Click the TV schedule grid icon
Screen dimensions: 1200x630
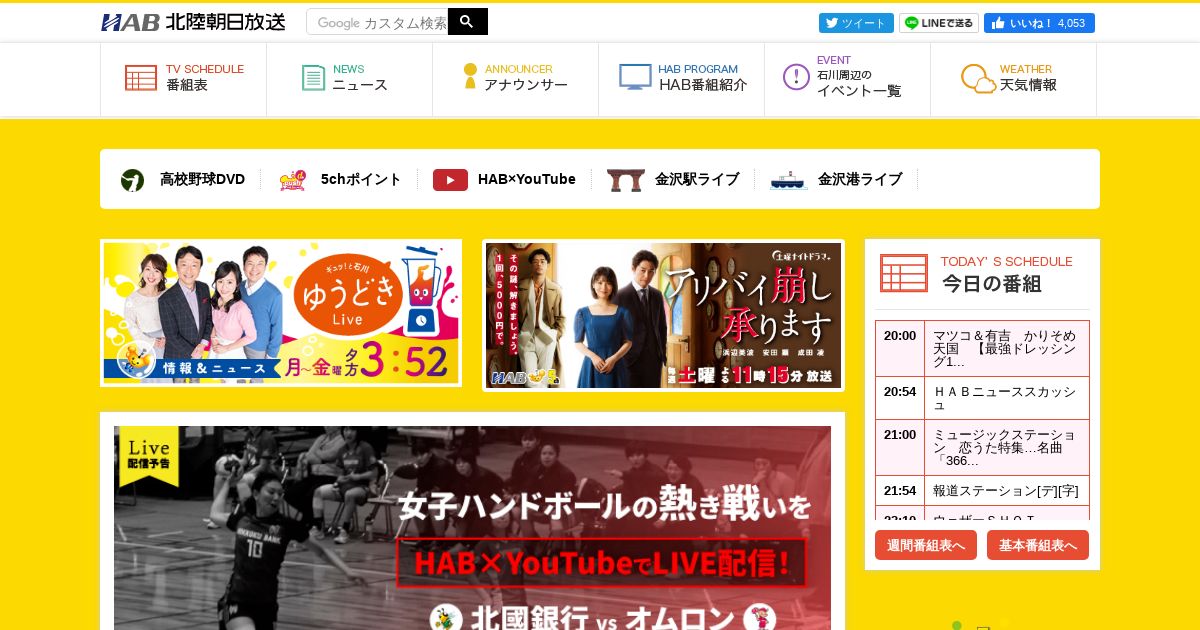141,78
